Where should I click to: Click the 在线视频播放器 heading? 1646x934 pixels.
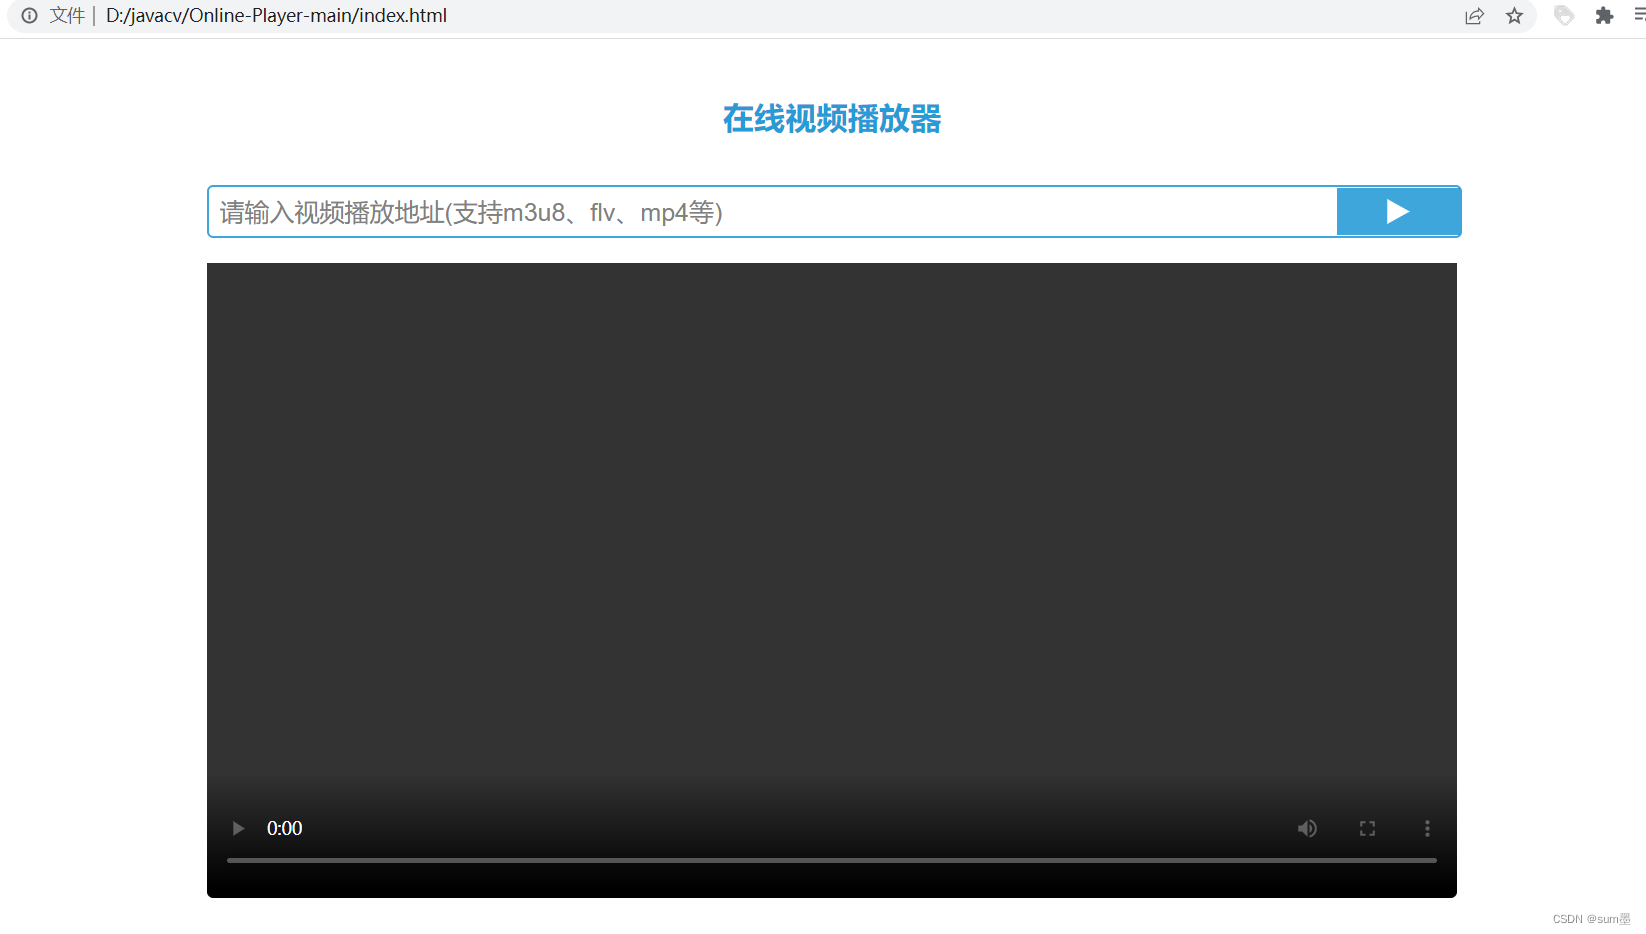[x=832, y=119]
